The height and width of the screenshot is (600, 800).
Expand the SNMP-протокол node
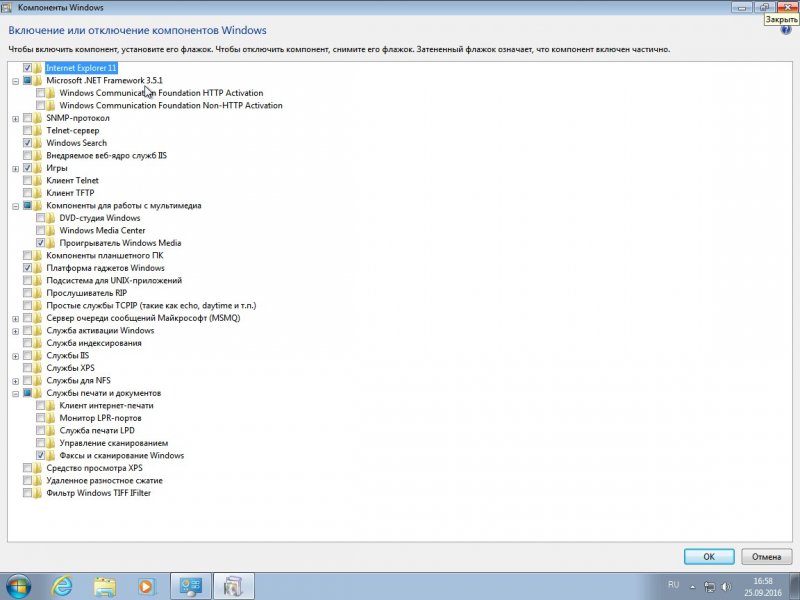pyautogui.click(x=15, y=119)
